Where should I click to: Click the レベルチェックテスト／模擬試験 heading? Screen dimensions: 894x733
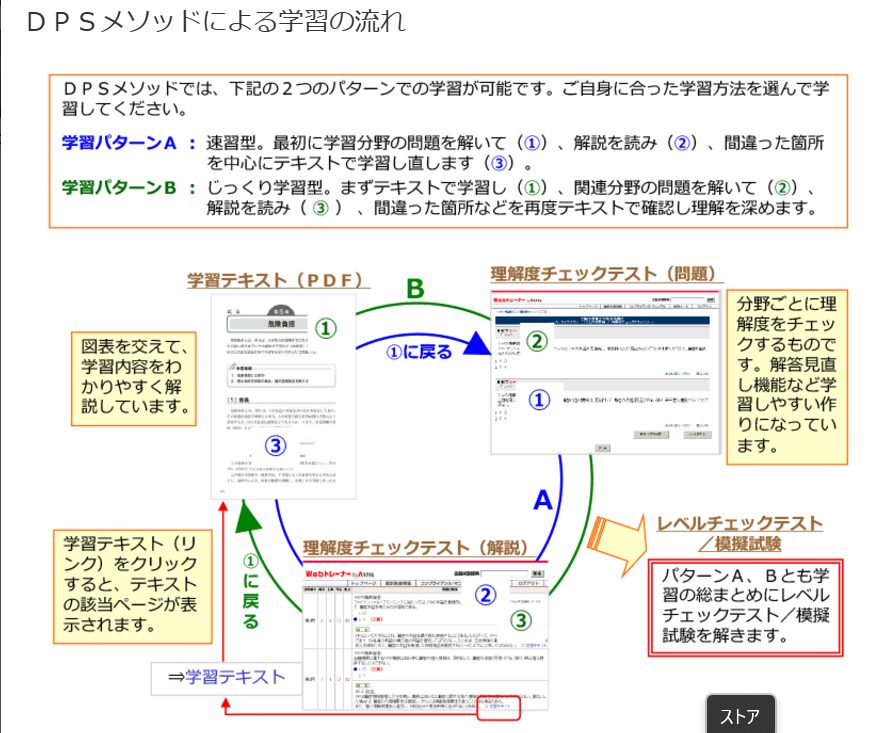click(739, 532)
